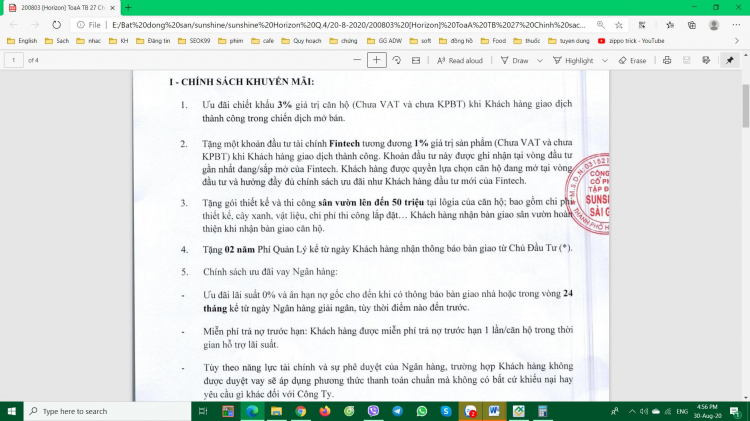Expand the Highlight color dropdown

(605, 60)
